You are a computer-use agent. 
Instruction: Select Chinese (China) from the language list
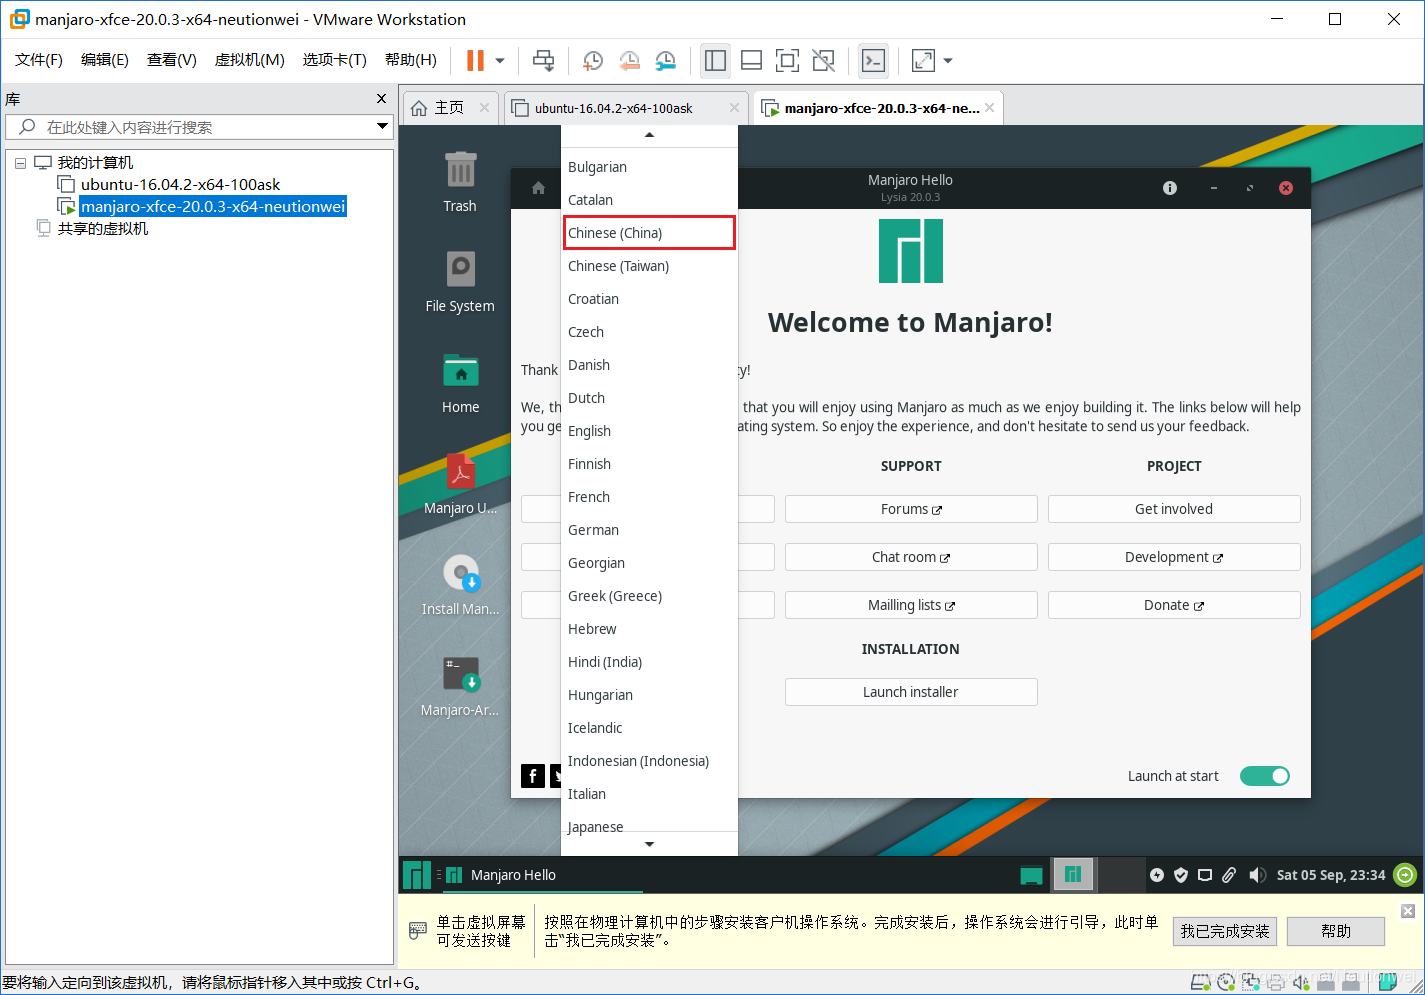(649, 233)
